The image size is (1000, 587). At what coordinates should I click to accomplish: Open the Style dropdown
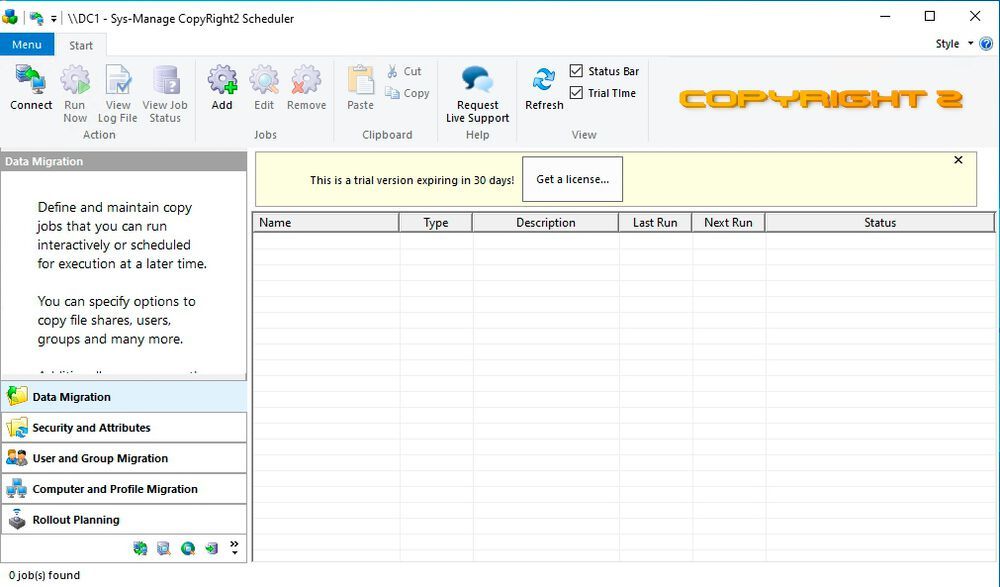(x=948, y=43)
